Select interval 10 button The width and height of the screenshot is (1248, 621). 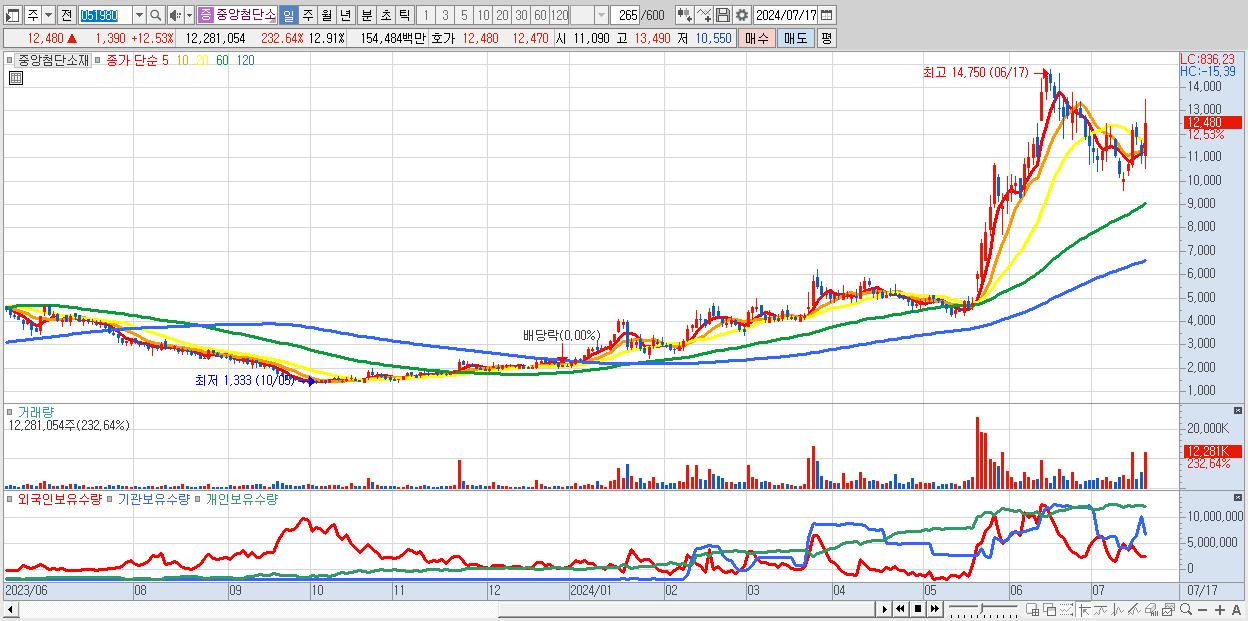tap(483, 15)
